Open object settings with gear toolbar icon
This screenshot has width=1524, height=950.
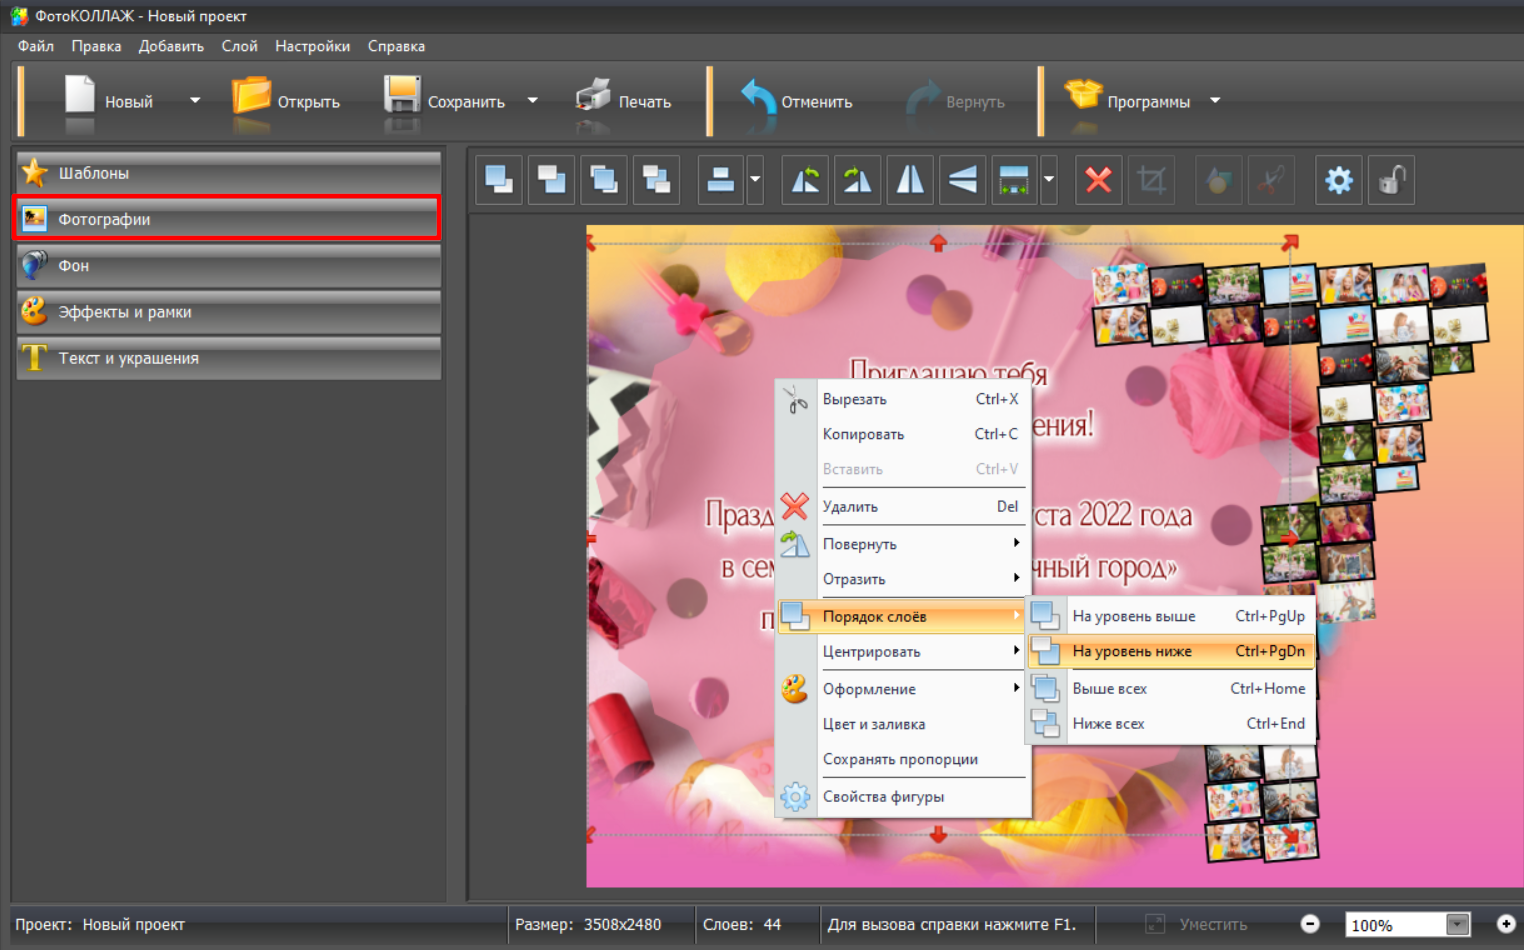pyautogui.click(x=1338, y=180)
